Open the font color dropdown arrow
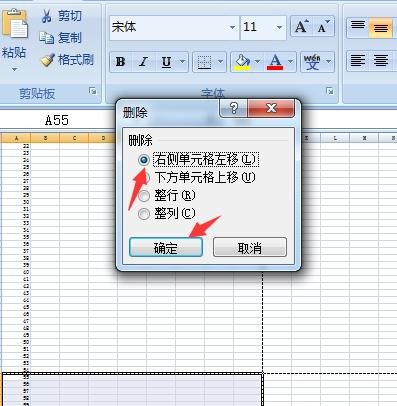Screen dimensions: 397x406 point(290,61)
